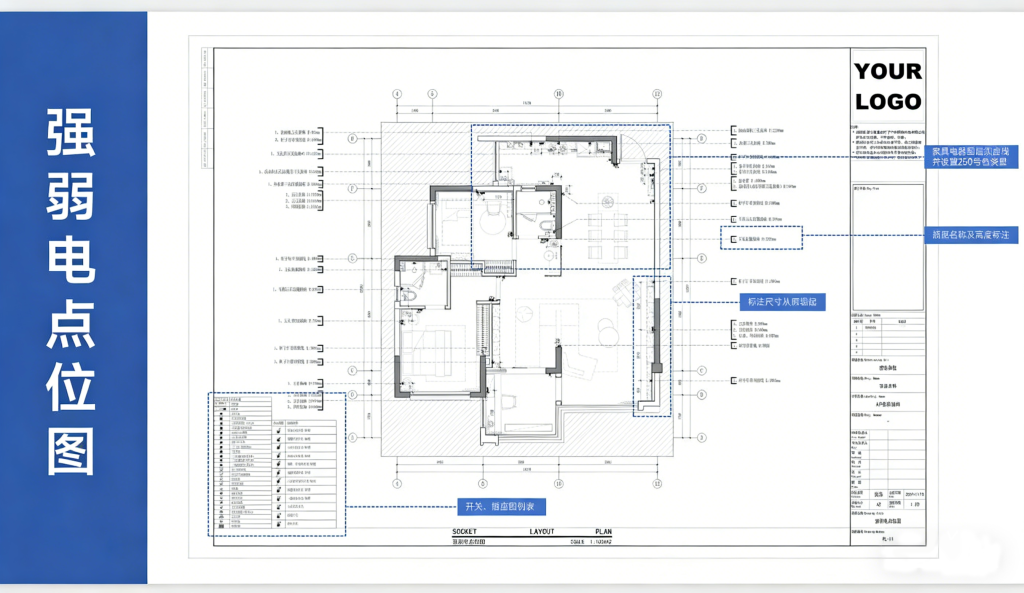1024x593 pixels.
Task: Click the switch and socket legend table
Action: pyautogui.click(x=277, y=464)
